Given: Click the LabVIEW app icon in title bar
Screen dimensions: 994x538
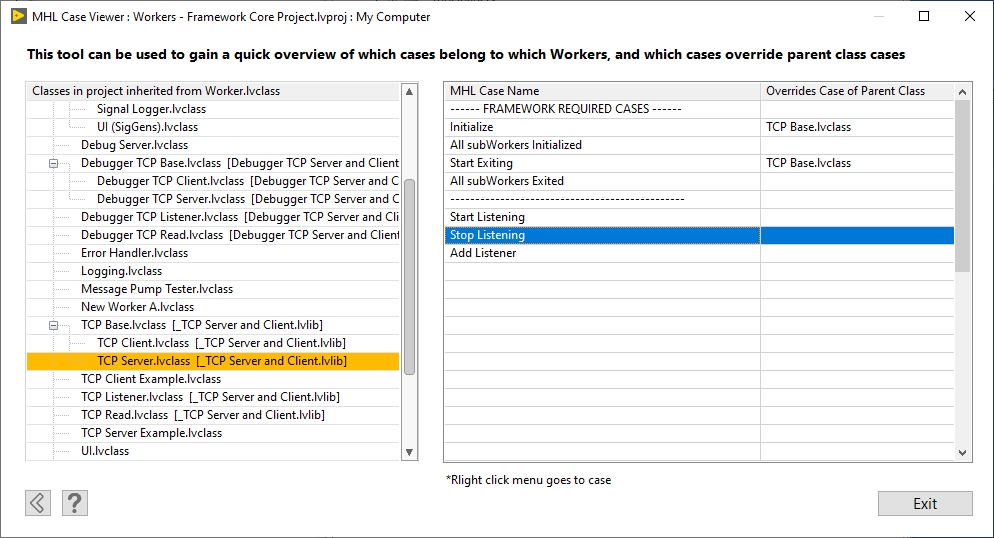Looking at the screenshot, I should coord(18,17).
